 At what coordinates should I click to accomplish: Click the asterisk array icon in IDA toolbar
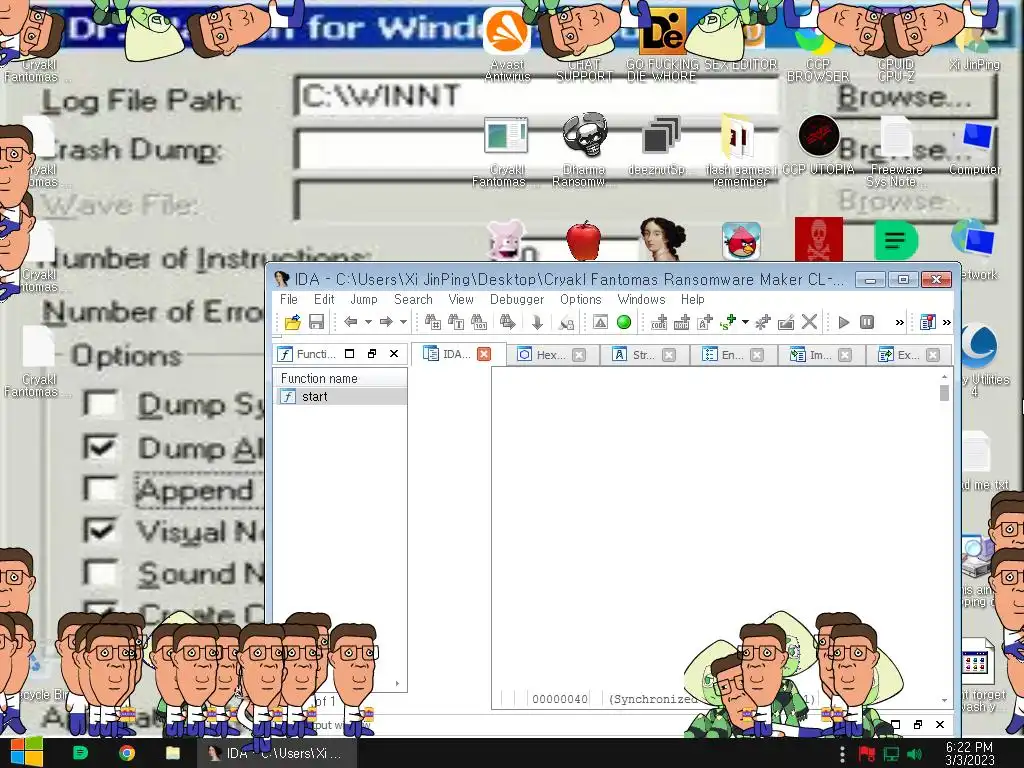[762, 322]
